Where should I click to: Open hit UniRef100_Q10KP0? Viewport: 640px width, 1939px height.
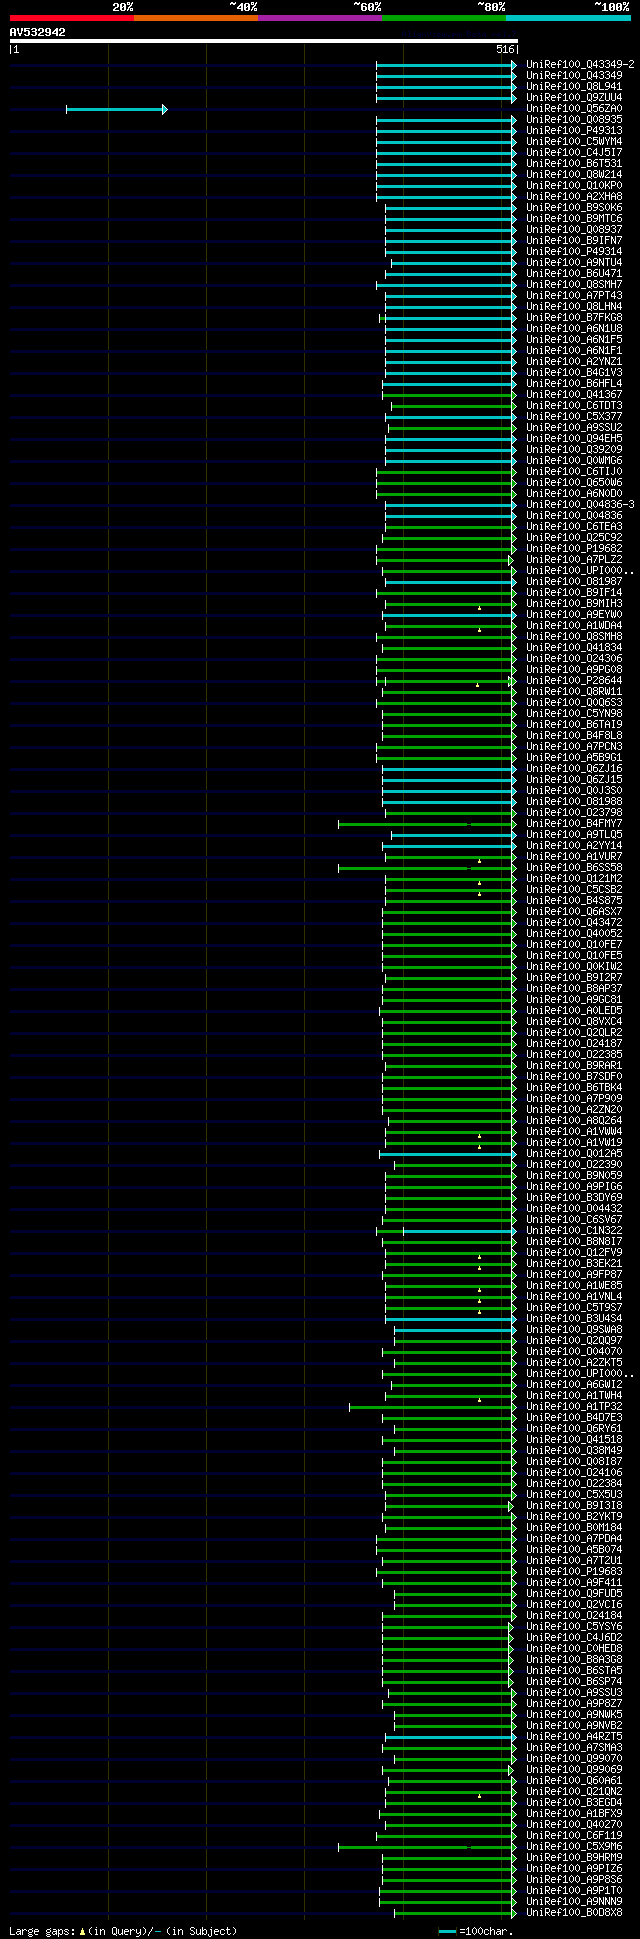tap(574, 186)
